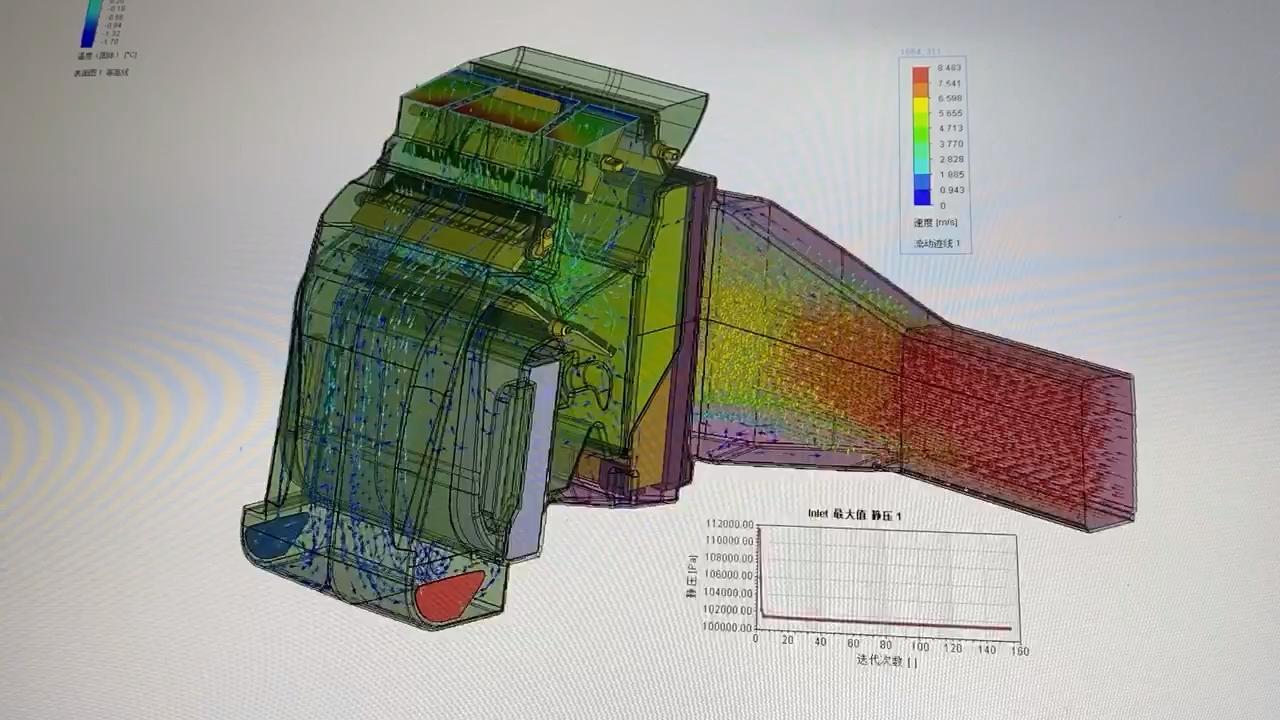The height and width of the screenshot is (720, 1280).
Task: Click the 106000.00 y-axis tick value
Action: 730,575
